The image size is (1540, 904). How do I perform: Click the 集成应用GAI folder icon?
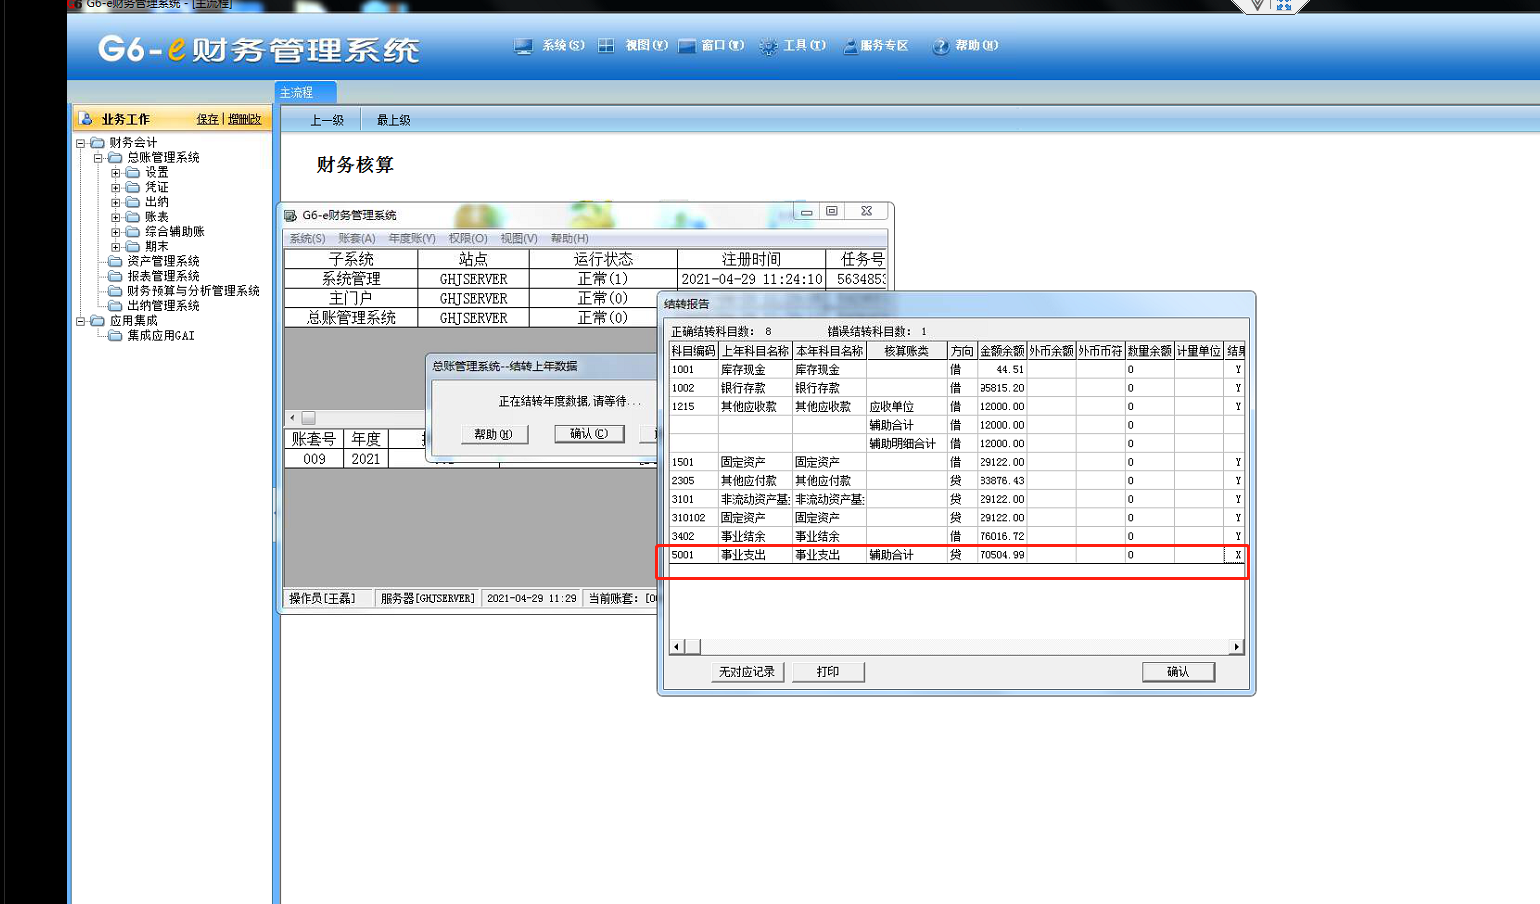(116, 336)
